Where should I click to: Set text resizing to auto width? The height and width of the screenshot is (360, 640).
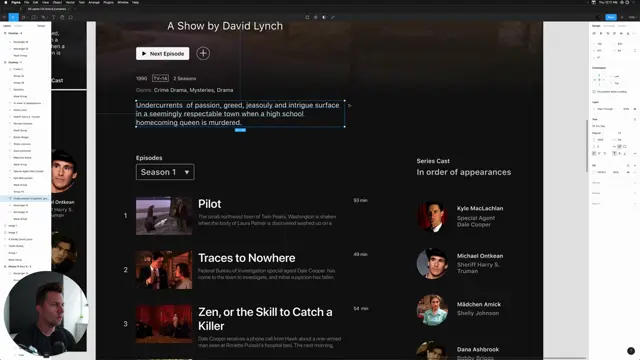pos(614,147)
